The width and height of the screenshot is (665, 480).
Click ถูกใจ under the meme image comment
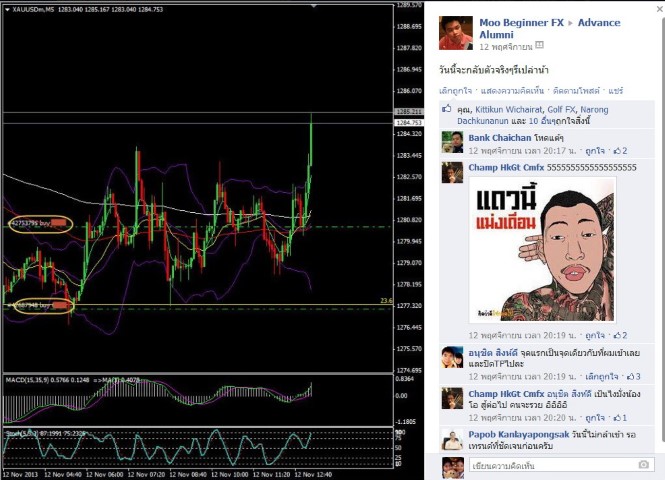pyautogui.click(x=595, y=335)
